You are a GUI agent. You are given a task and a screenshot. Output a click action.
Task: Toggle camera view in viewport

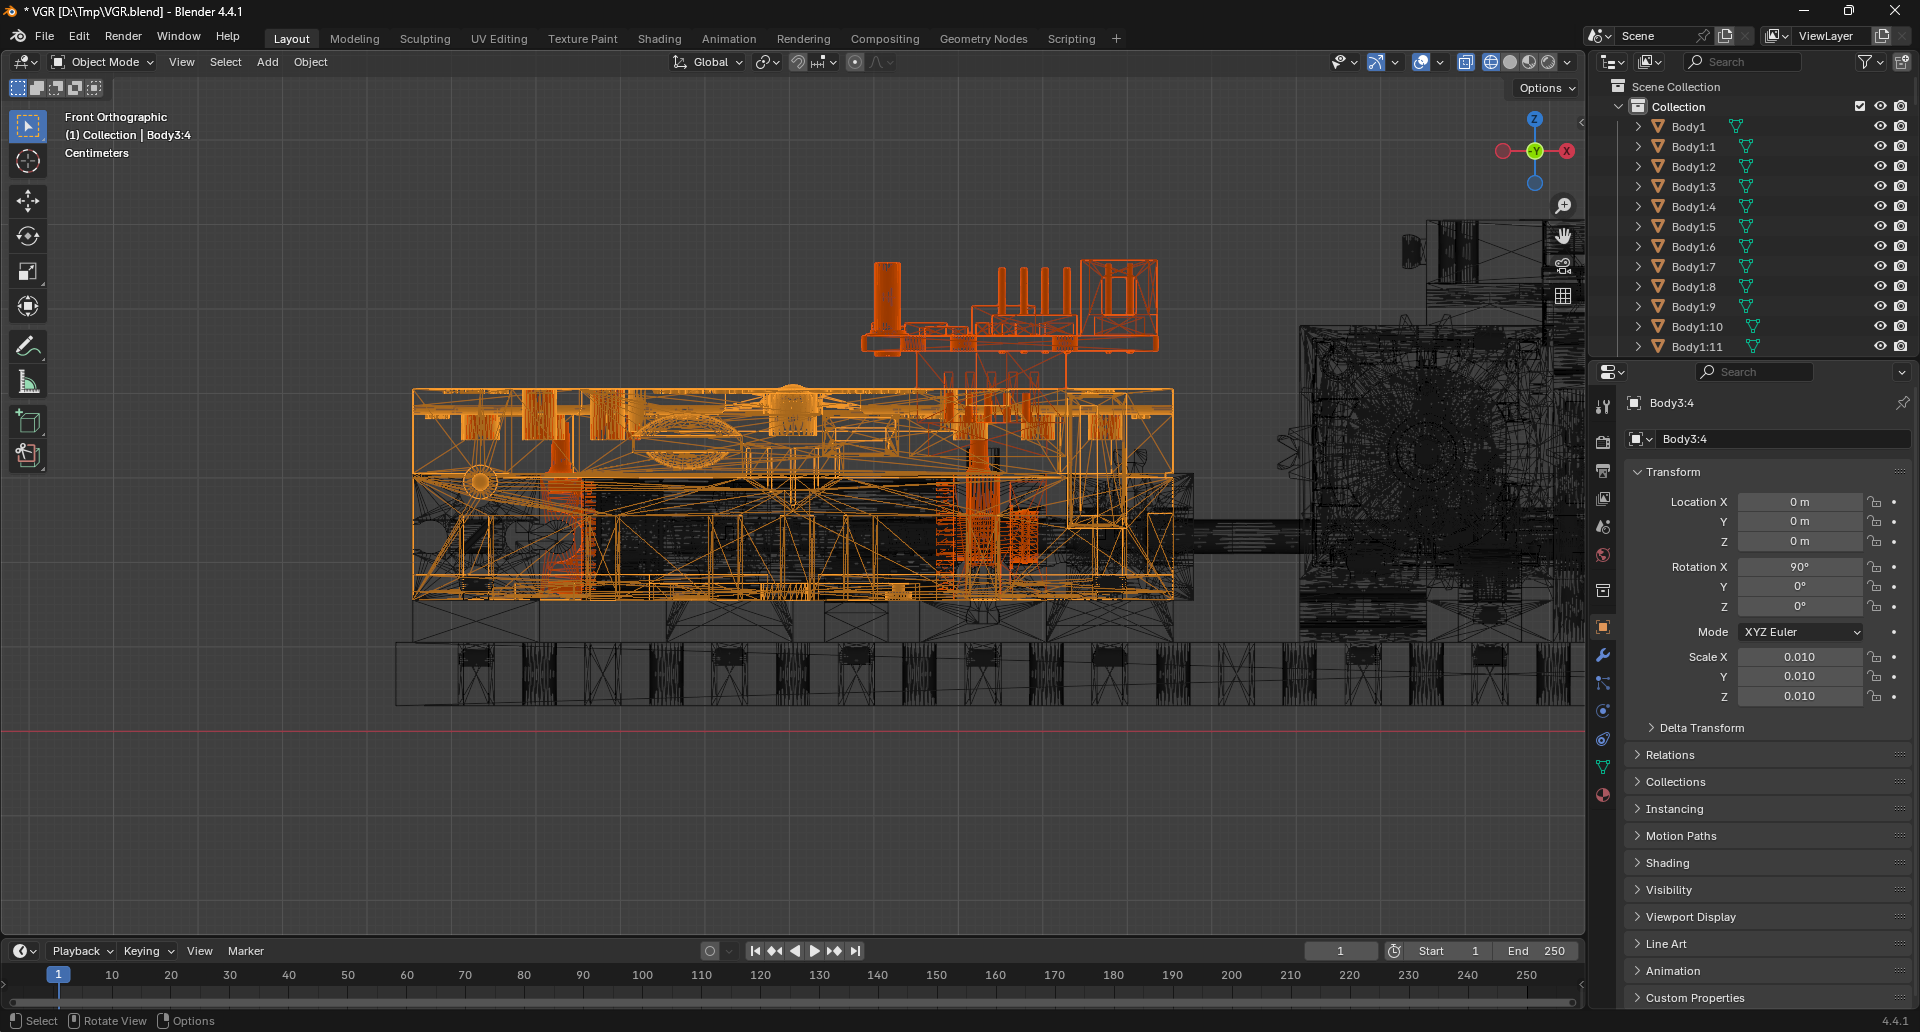1563,266
